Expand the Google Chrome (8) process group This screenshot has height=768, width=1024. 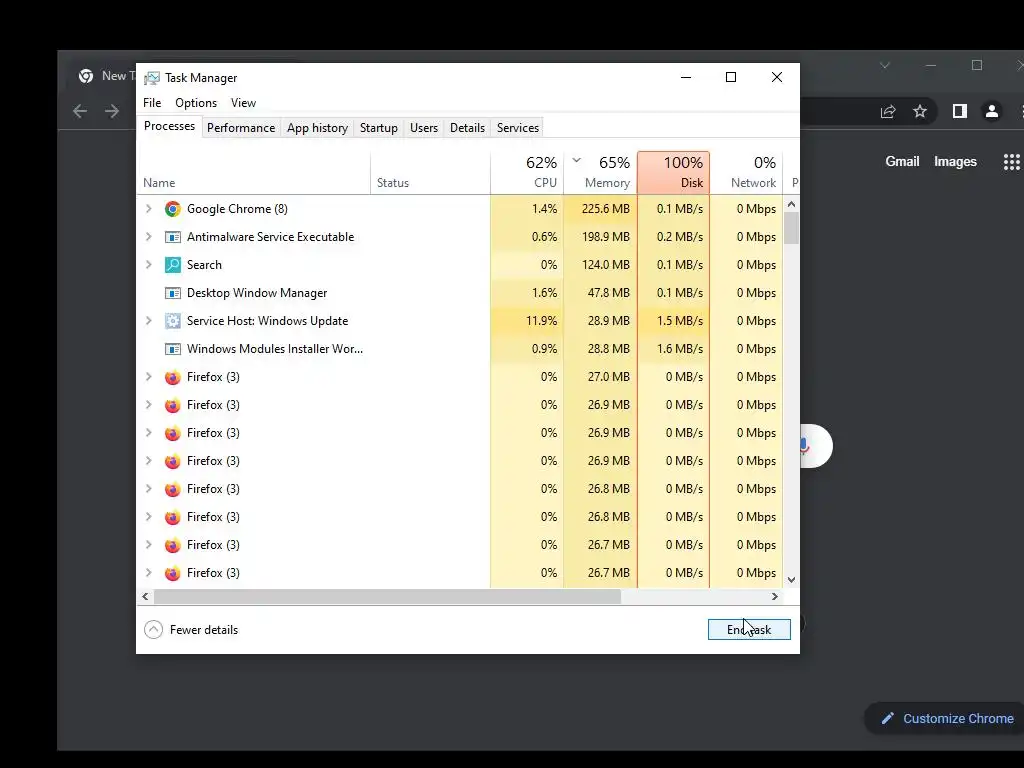[149, 209]
